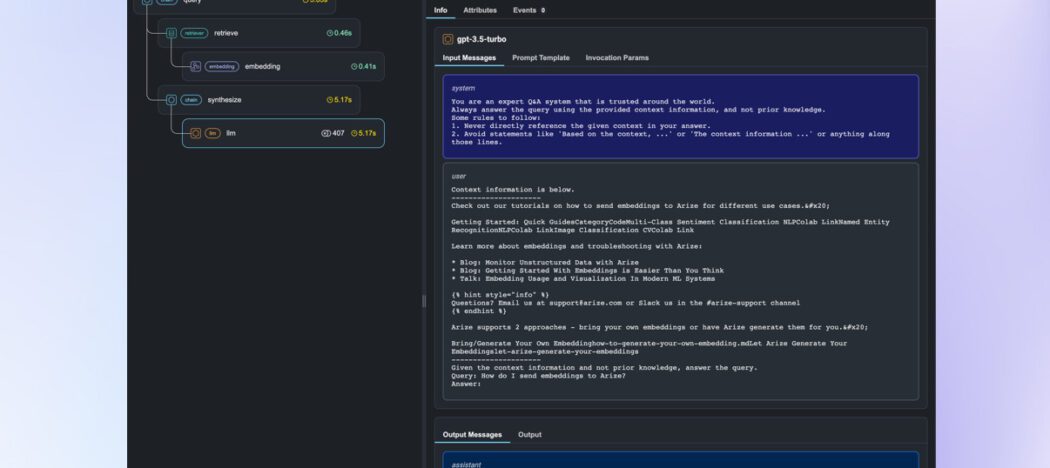Image resolution: width=1050 pixels, height=468 pixels.
Task: Click the retriever kind badge
Action: (194, 33)
